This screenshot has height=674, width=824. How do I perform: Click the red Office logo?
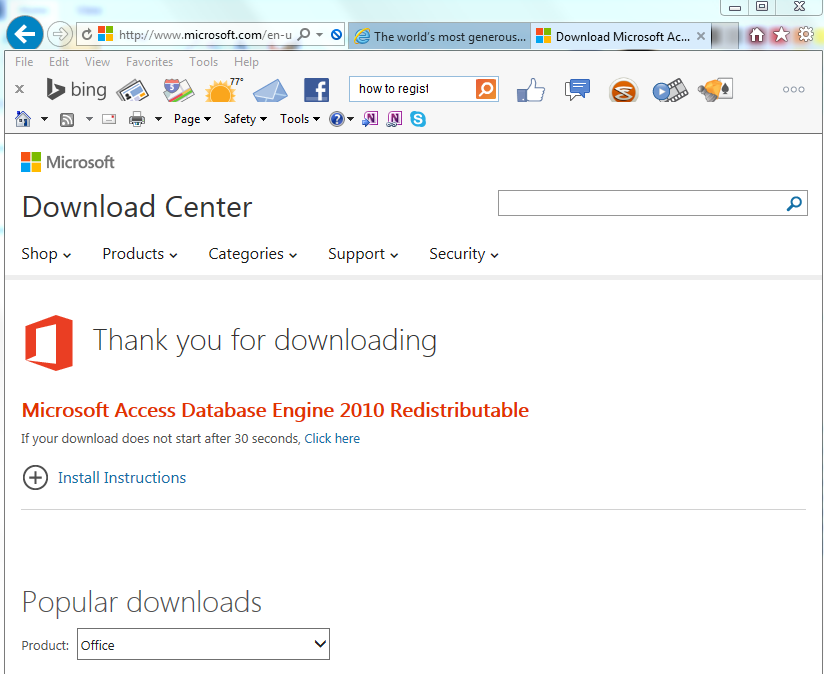click(x=49, y=343)
